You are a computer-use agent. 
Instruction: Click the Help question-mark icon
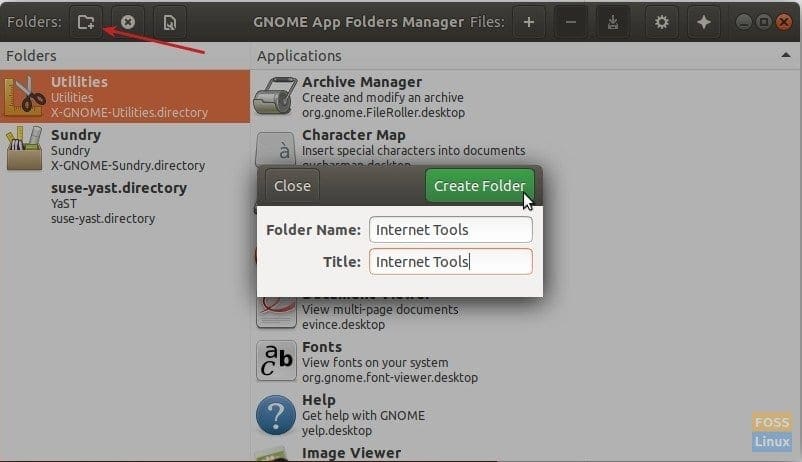point(276,414)
